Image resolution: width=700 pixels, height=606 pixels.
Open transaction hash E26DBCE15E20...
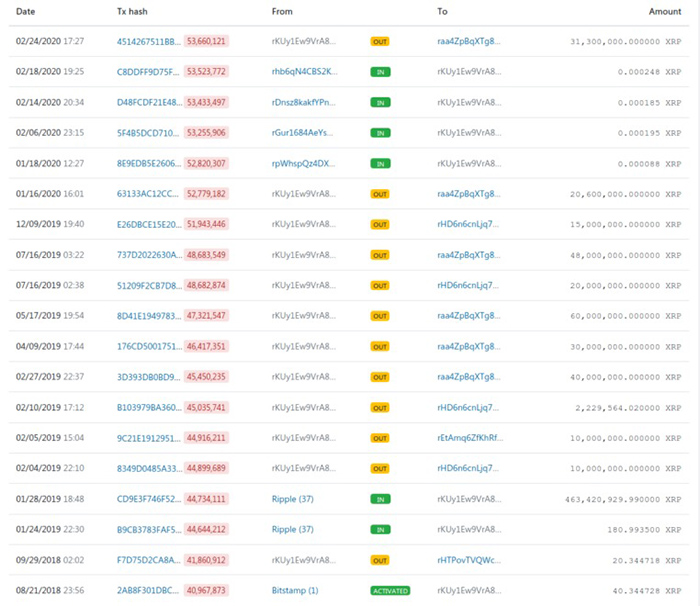click(149, 224)
